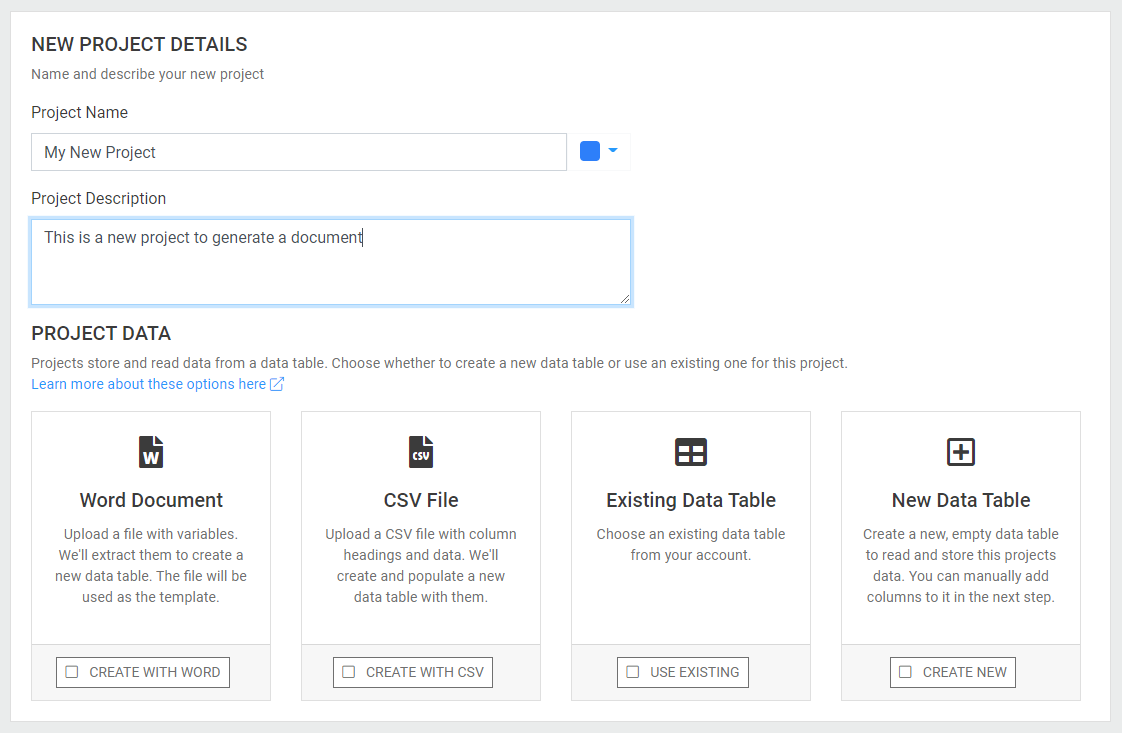Click the New Data Table description text
The image size is (1122, 733).
pyautogui.click(x=961, y=566)
